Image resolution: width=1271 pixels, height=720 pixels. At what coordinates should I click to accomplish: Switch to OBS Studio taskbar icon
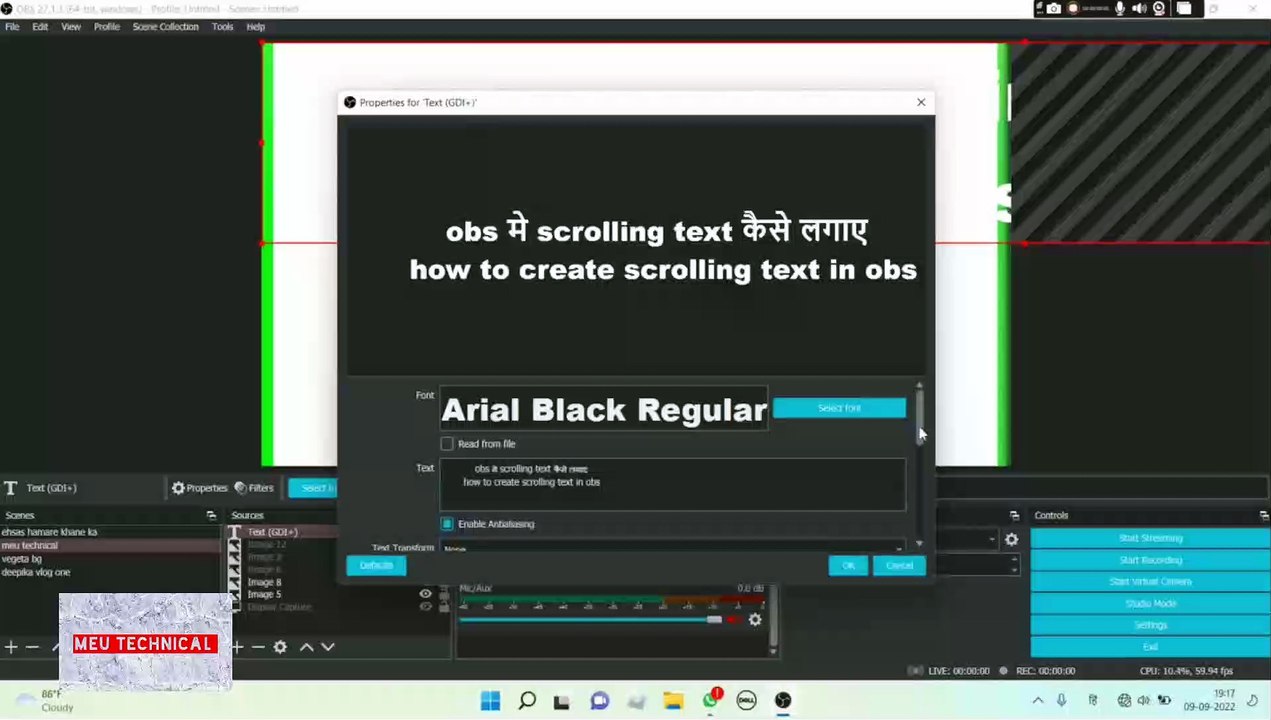click(x=783, y=701)
